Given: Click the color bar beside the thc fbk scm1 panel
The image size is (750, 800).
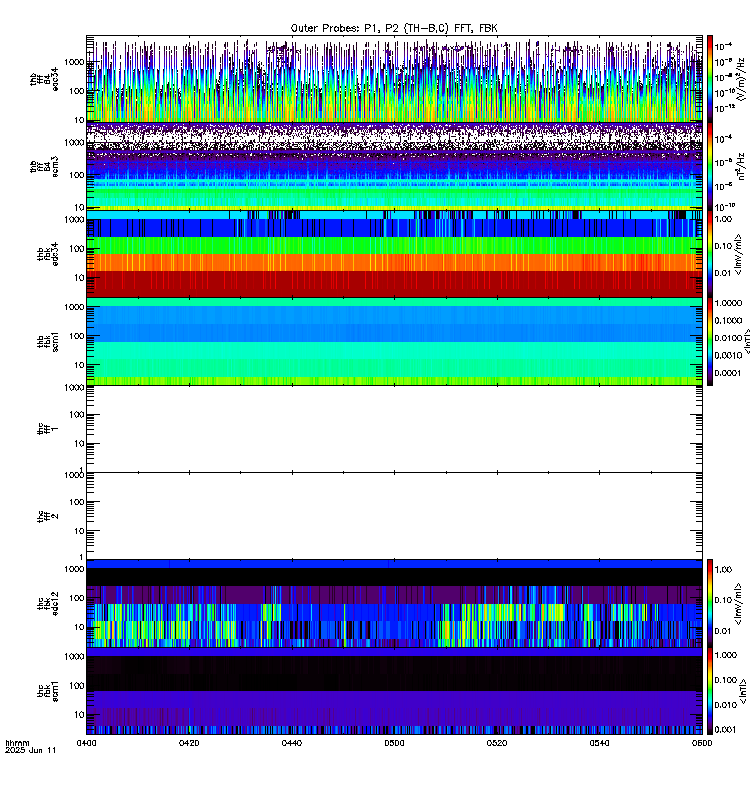Looking at the screenshot, I should click(709, 691).
